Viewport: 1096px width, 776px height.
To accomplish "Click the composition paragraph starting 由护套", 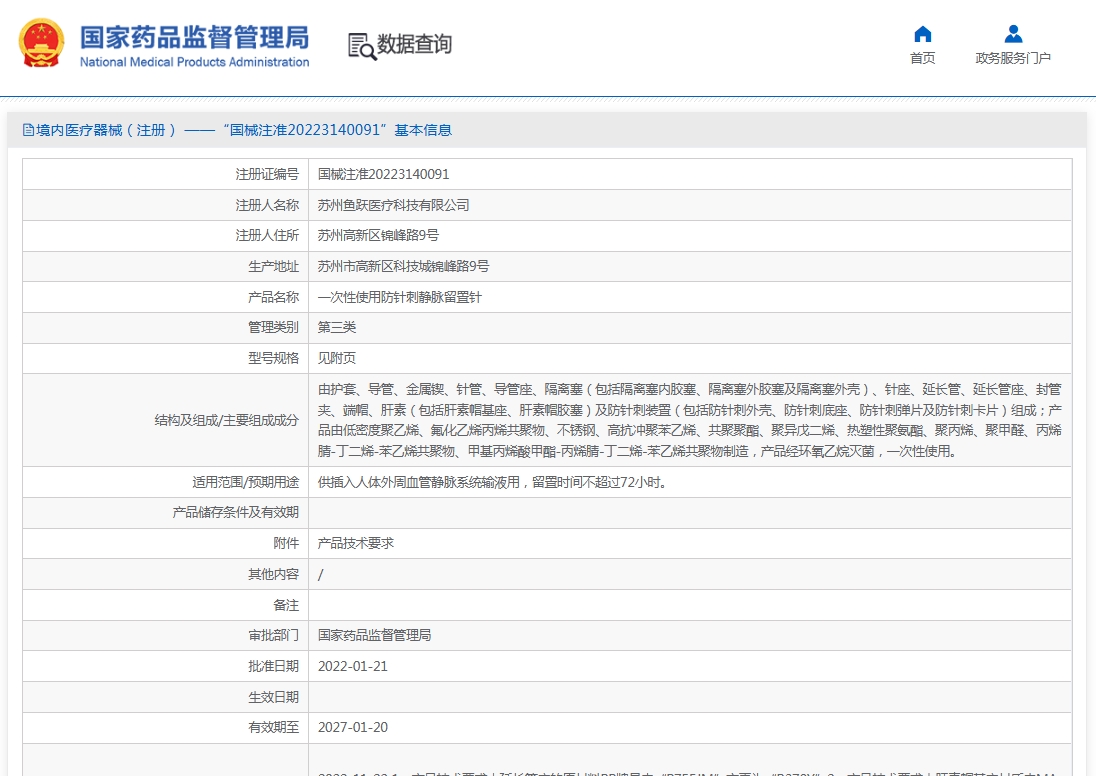I will 690,420.
